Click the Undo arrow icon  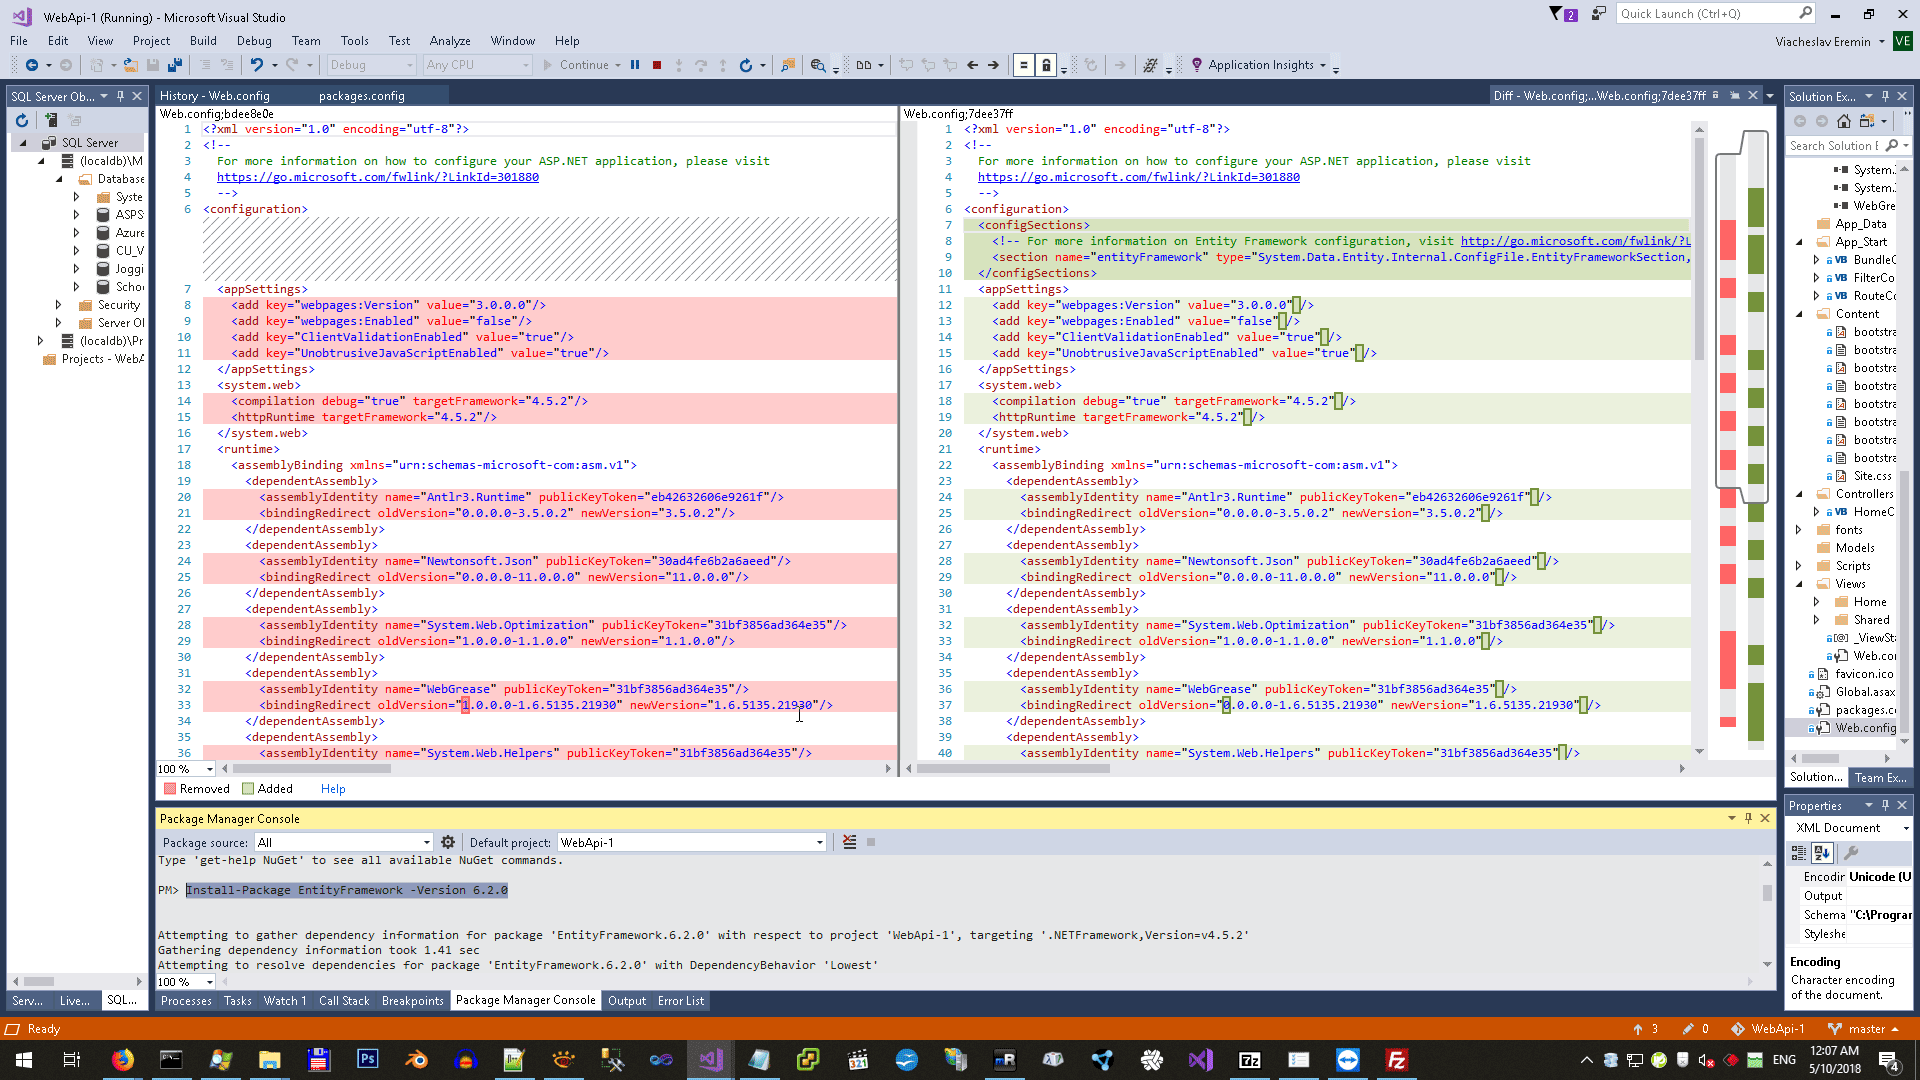pos(257,65)
